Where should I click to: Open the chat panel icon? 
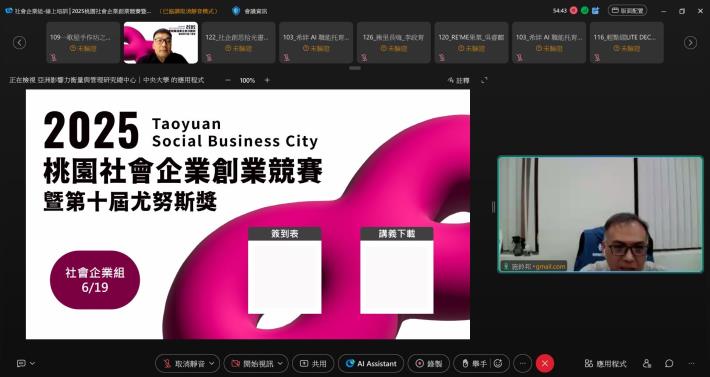[669, 363]
